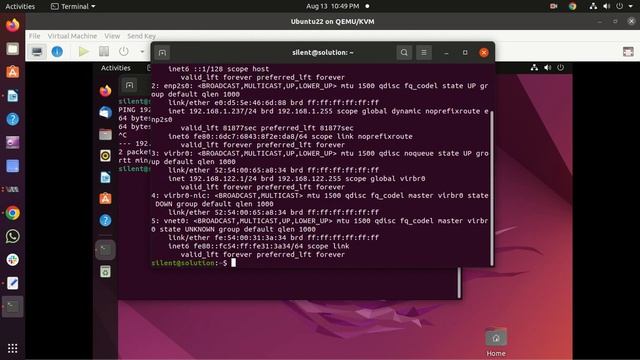Open Virtual Machine menu

[72, 36]
